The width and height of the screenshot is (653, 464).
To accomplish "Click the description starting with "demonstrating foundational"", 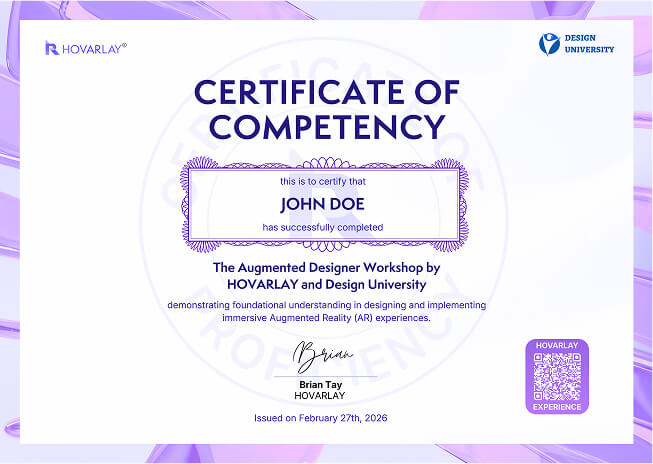I will point(326,304).
